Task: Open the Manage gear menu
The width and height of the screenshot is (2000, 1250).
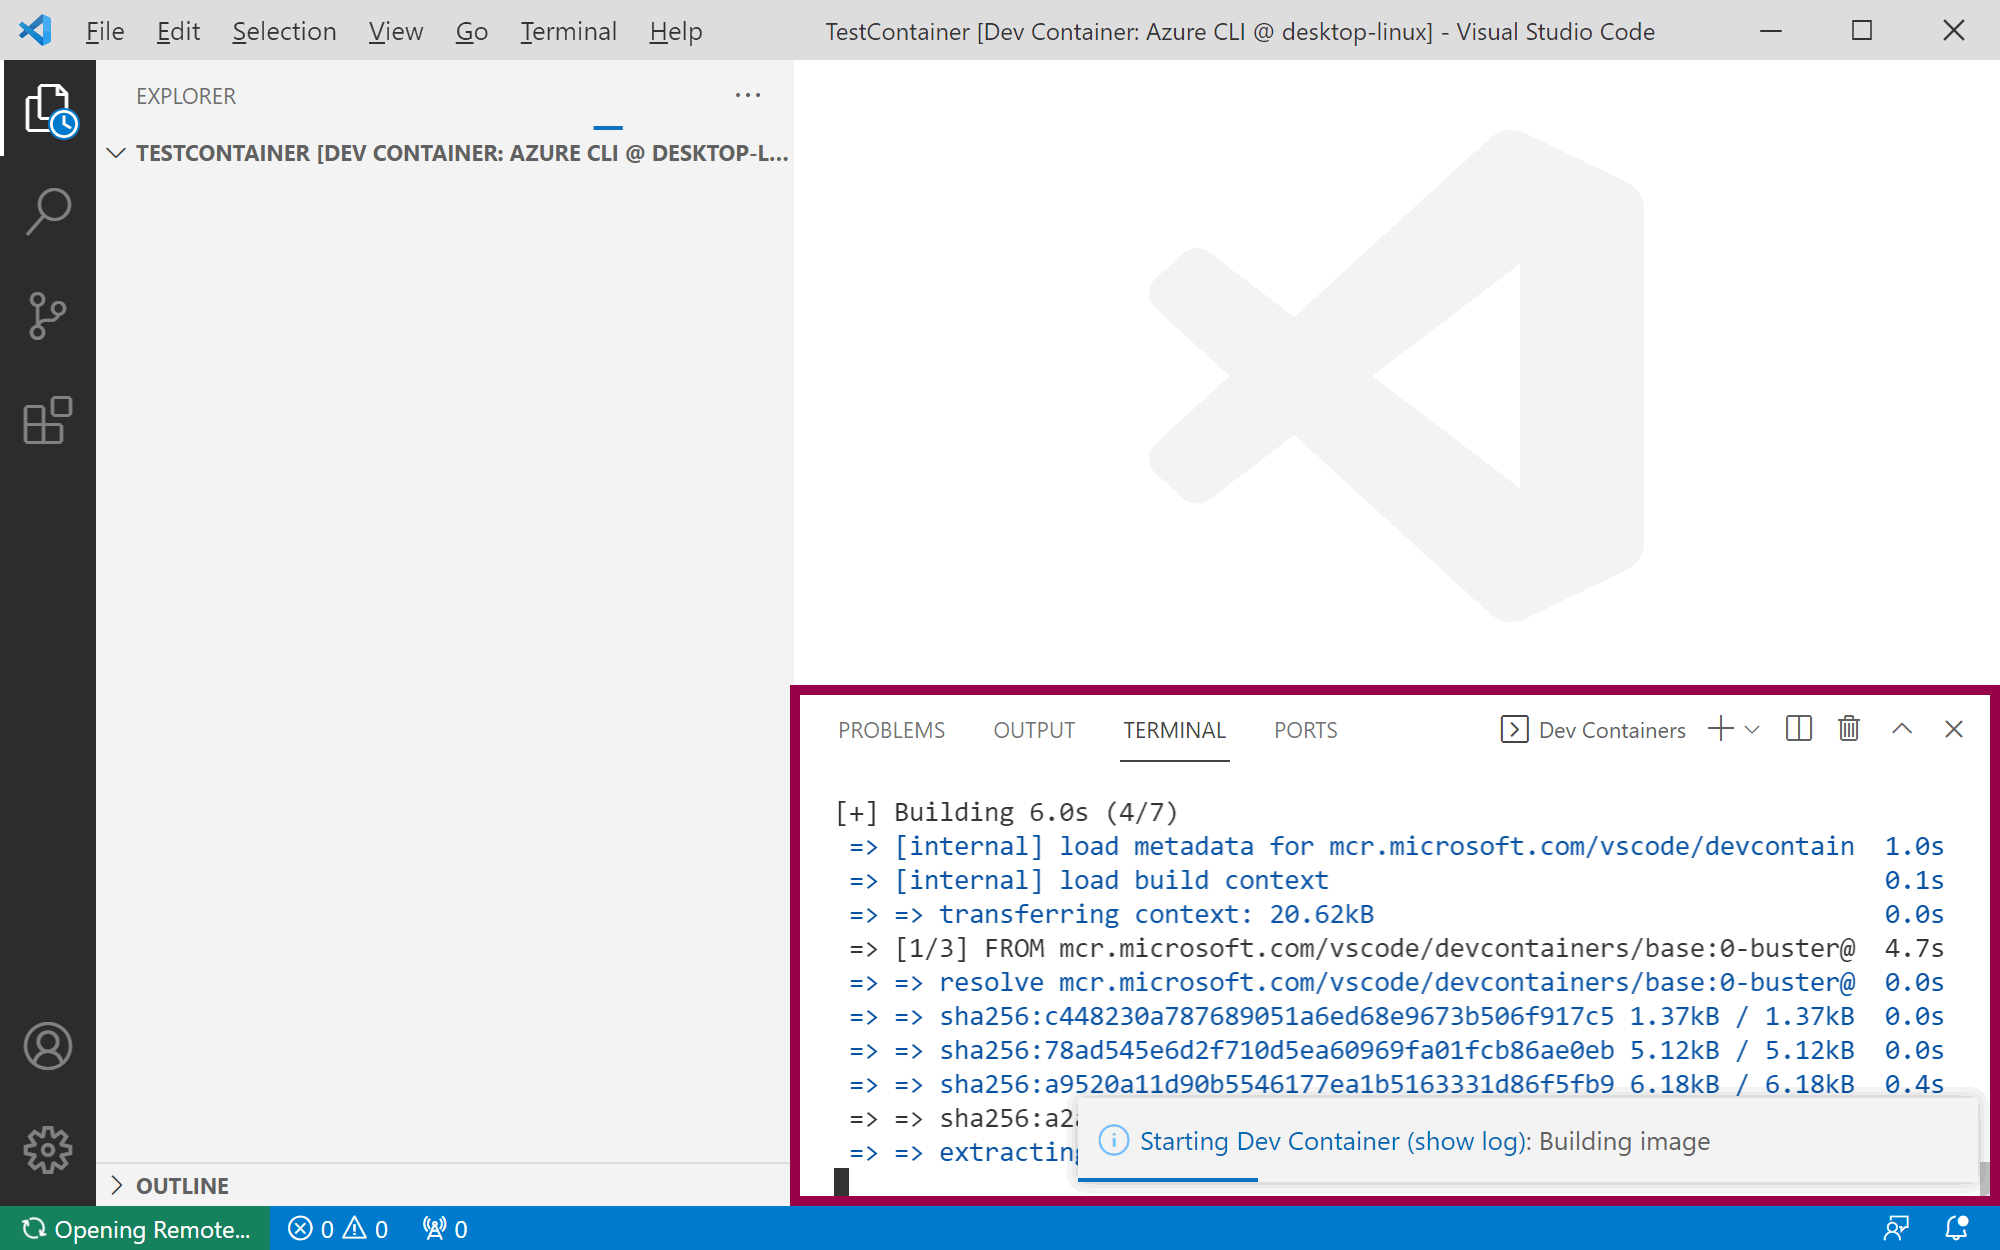Action: tap(48, 1150)
